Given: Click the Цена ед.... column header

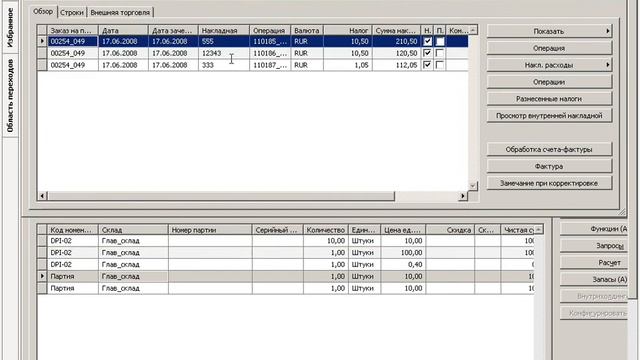Looking at the screenshot, I should (x=403, y=230).
